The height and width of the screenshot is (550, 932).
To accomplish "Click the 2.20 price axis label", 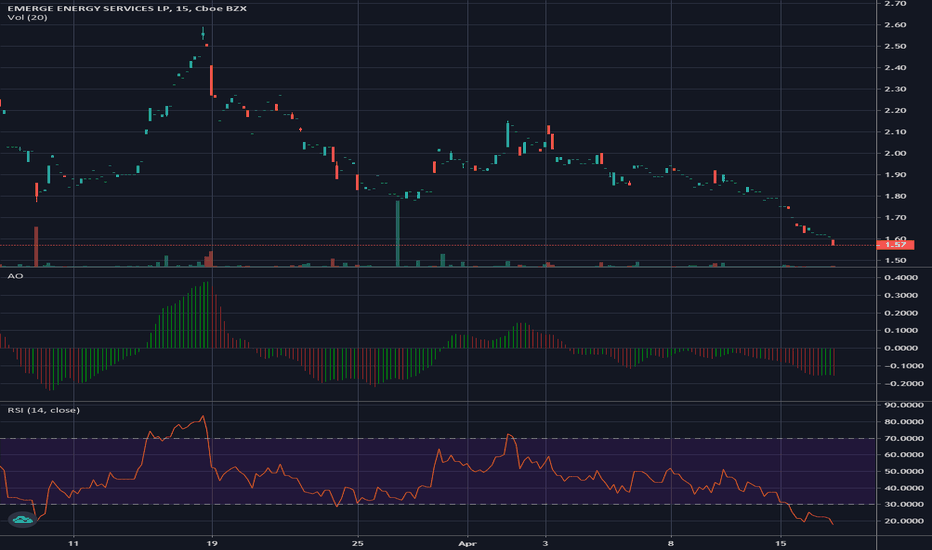I will click(x=895, y=111).
